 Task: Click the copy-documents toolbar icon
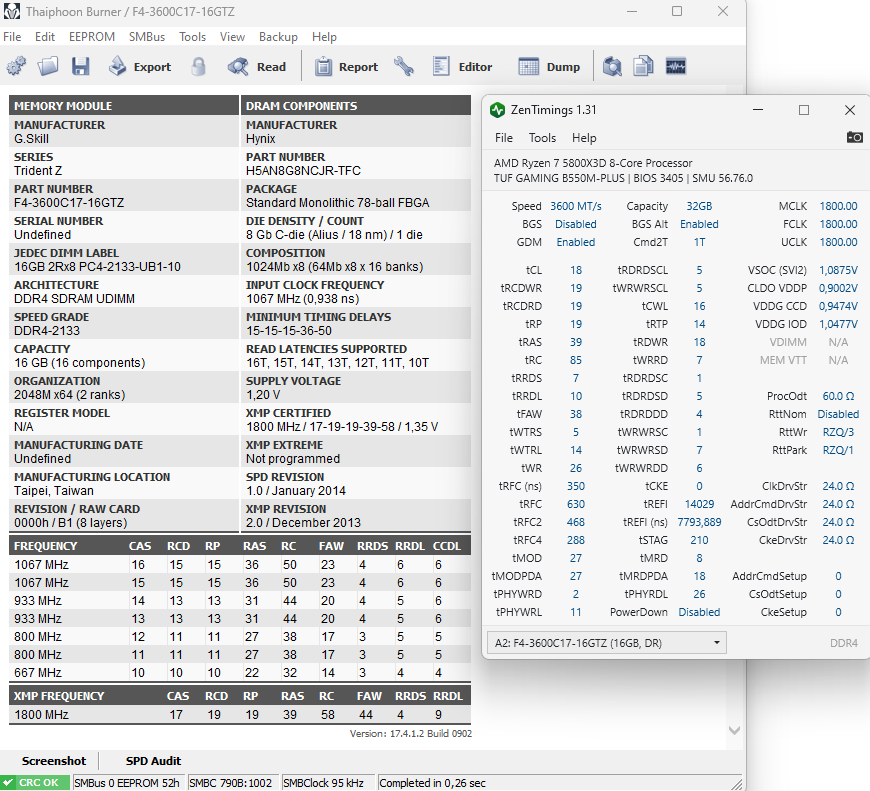pyautogui.click(x=644, y=67)
